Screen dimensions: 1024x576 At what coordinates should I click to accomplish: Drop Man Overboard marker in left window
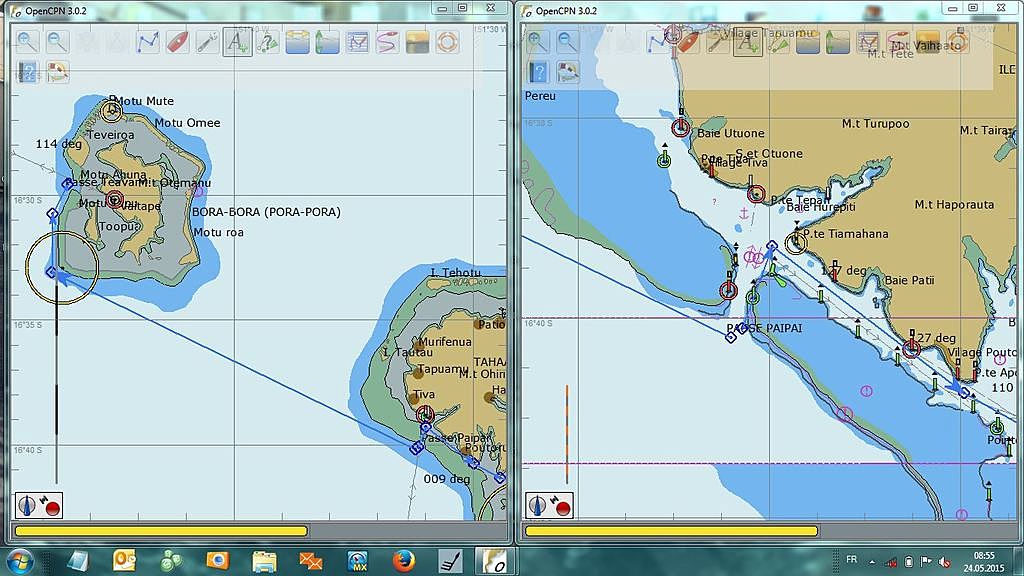pyautogui.click(x=448, y=42)
